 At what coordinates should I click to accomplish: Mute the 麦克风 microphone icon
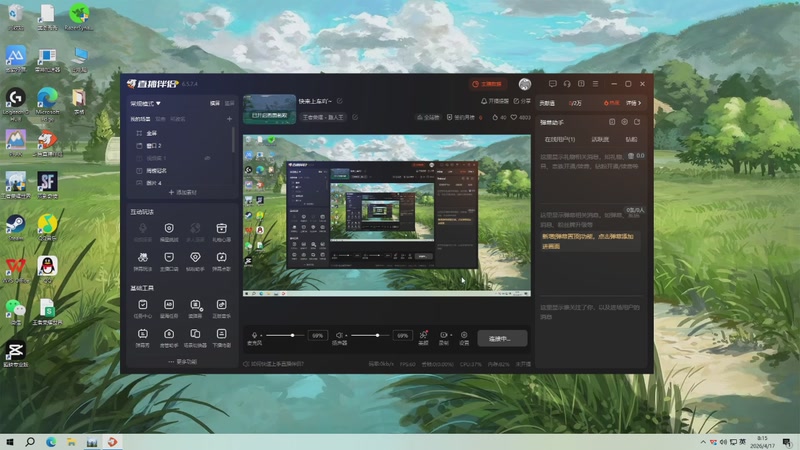pyautogui.click(x=255, y=335)
